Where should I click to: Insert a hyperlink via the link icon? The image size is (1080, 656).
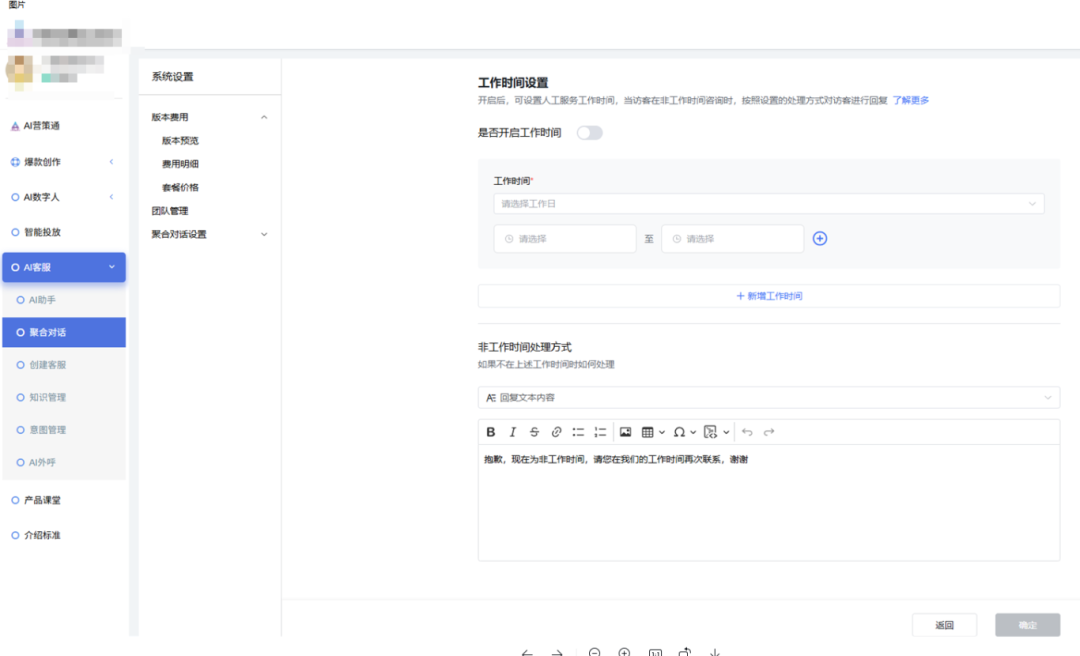click(x=556, y=432)
